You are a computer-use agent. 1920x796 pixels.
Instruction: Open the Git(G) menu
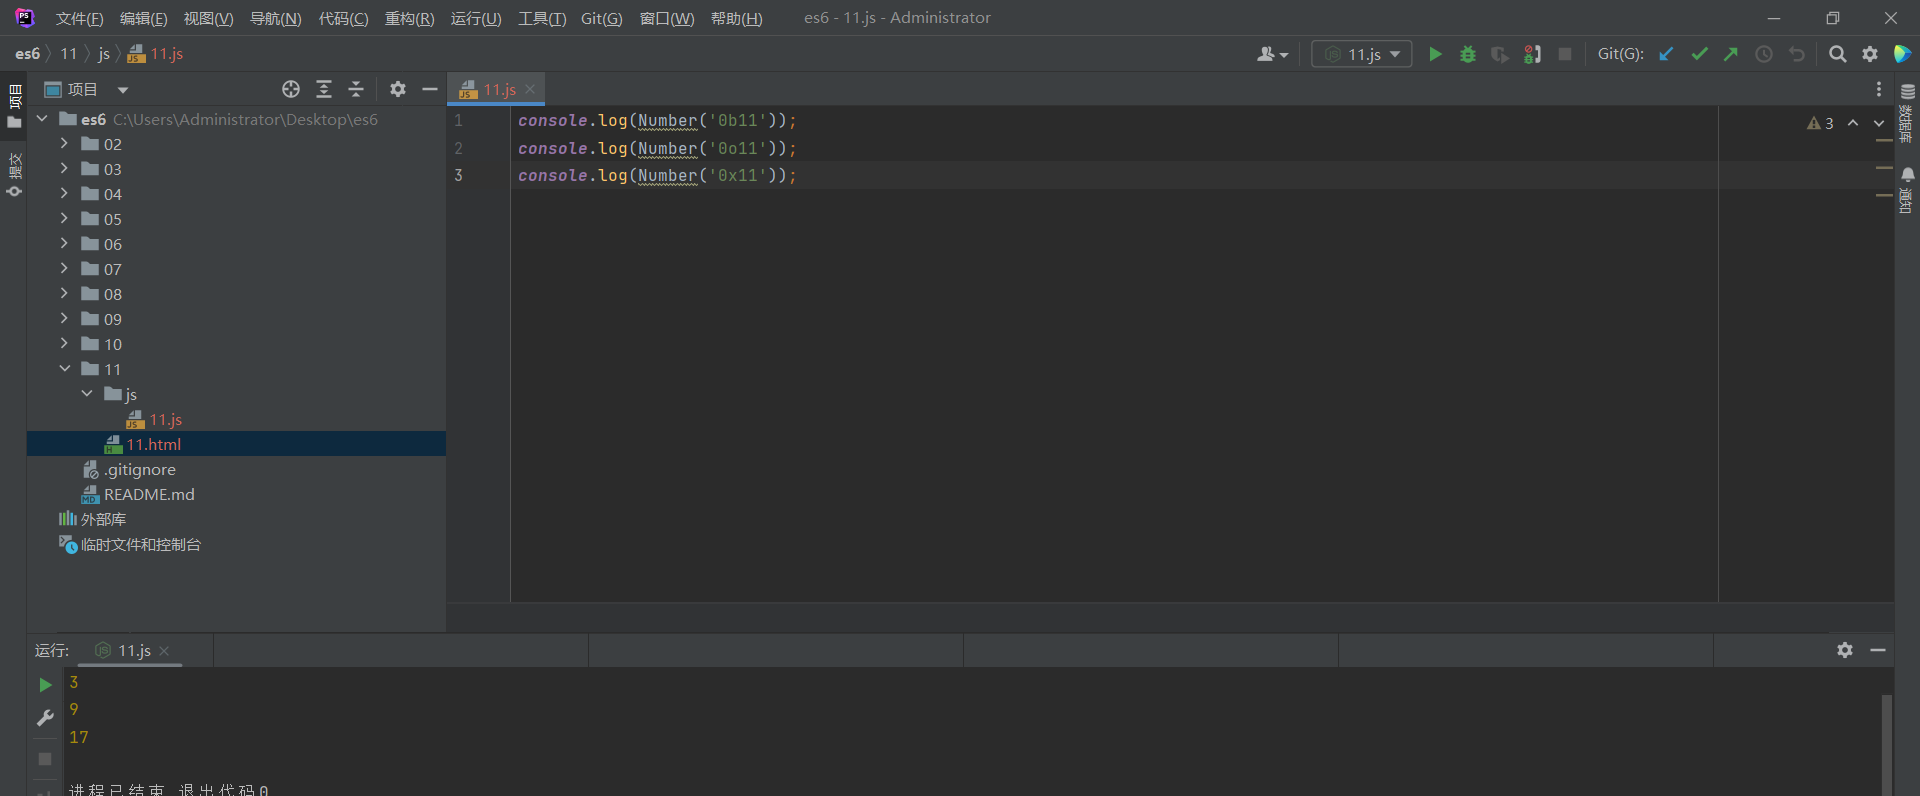tap(601, 19)
